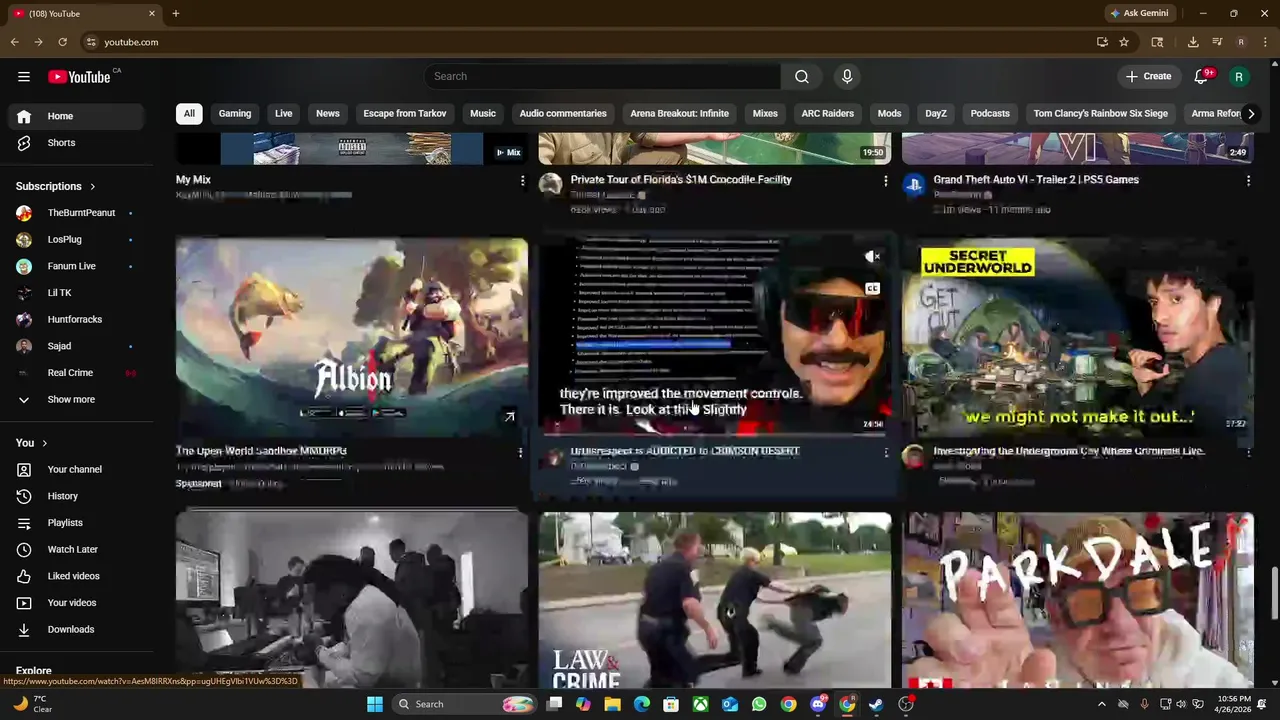Viewport: 1280px width, 720px height.
Task: Select the Music chip
Action: [x=483, y=114]
